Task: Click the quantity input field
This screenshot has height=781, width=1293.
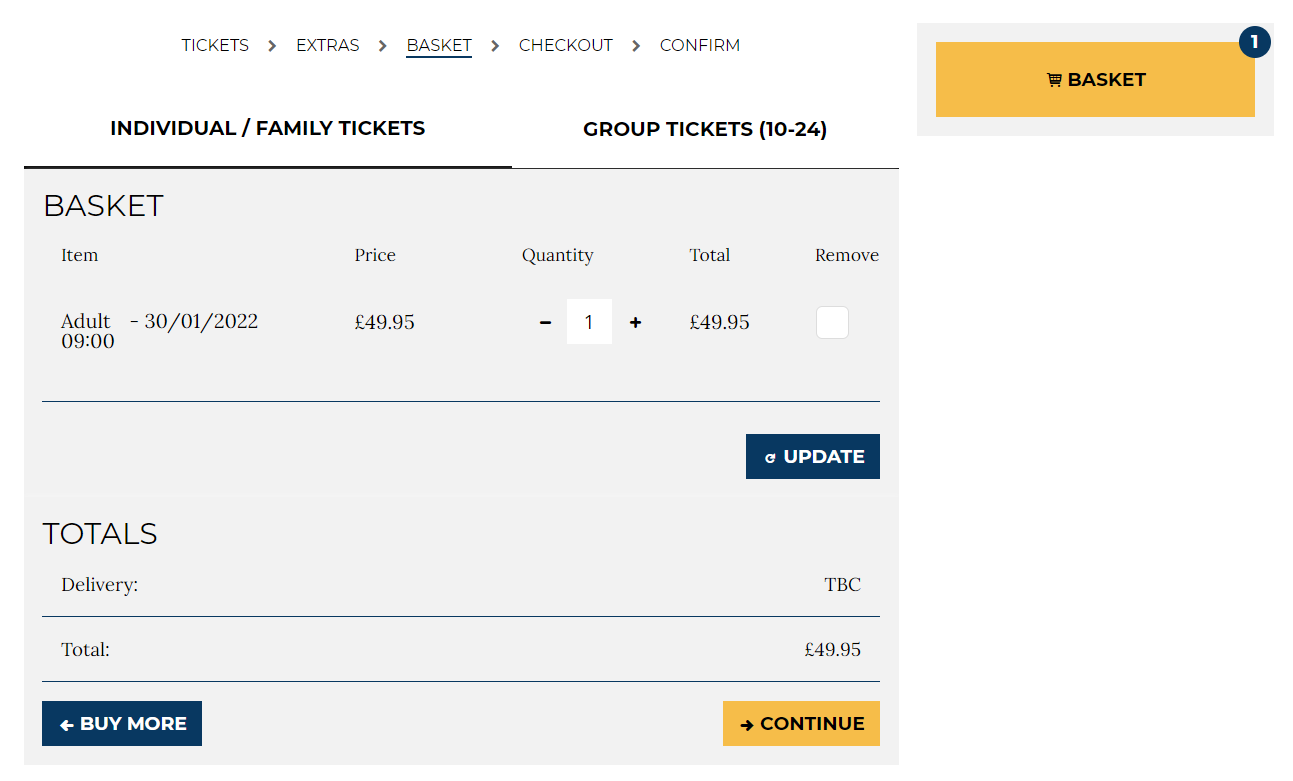Action: click(x=589, y=322)
